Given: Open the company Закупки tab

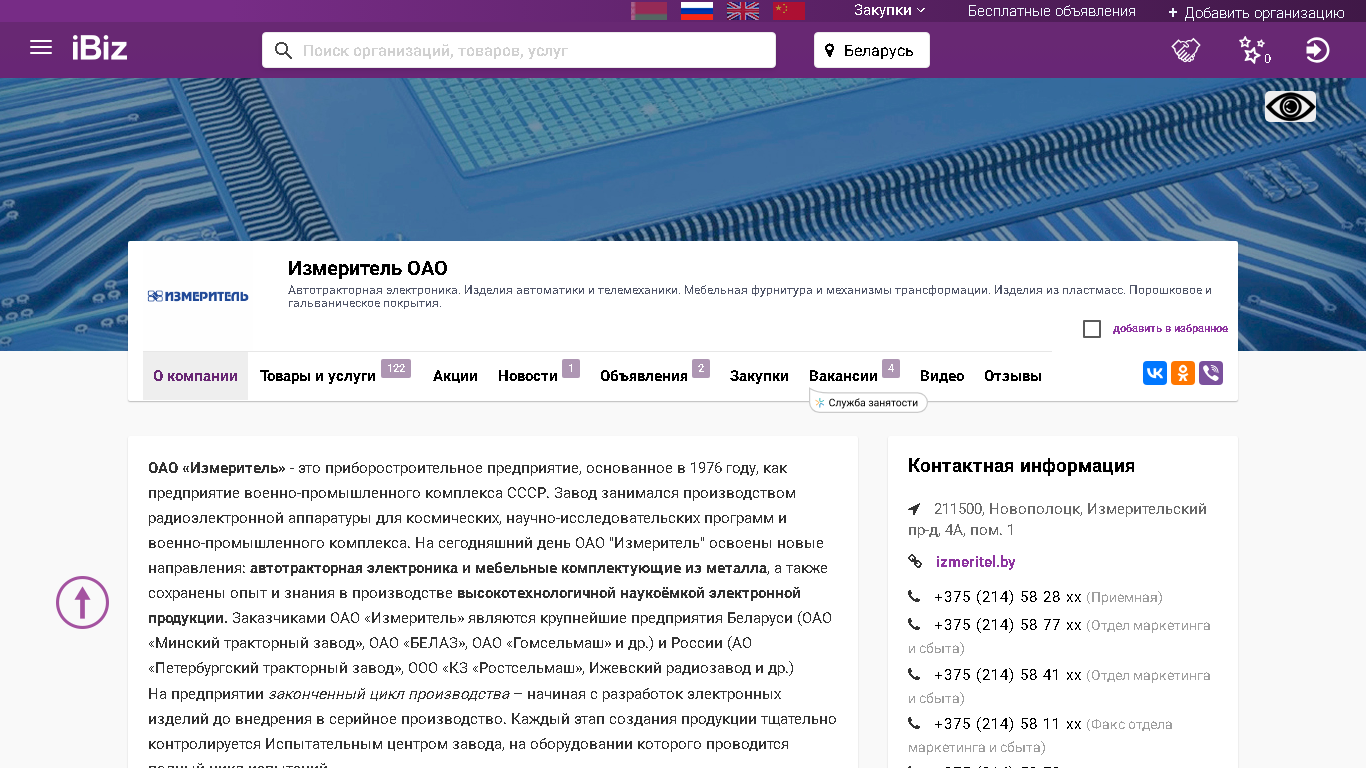Looking at the screenshot, I should coord(759,376).
